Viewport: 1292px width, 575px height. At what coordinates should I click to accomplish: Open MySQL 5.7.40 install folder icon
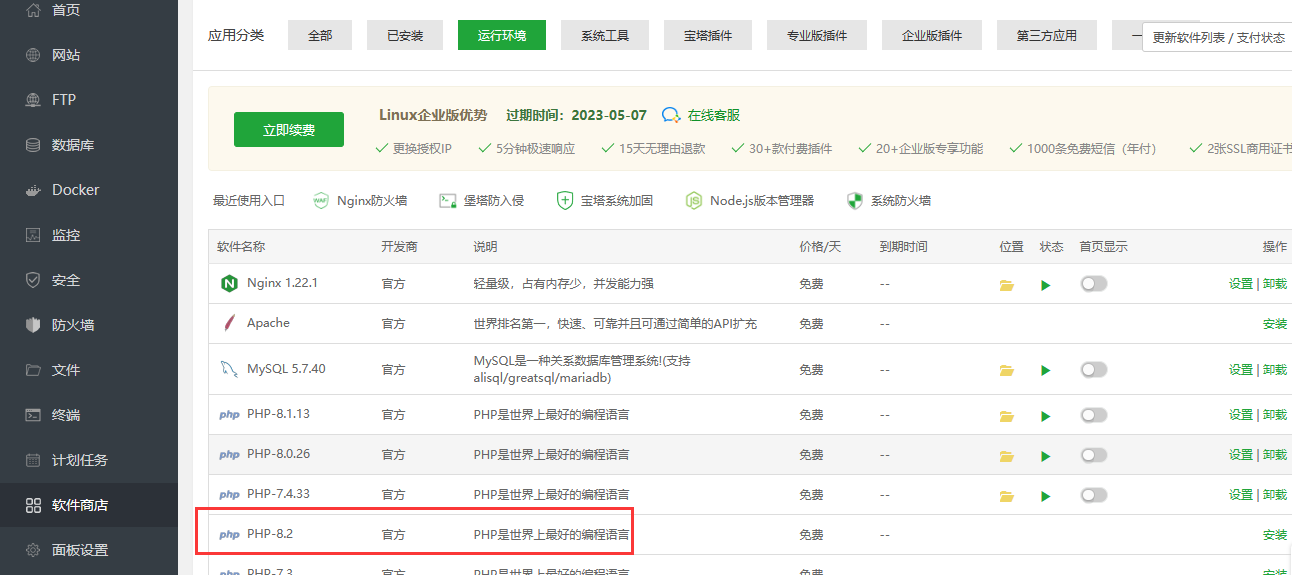tap(1007, 370)
